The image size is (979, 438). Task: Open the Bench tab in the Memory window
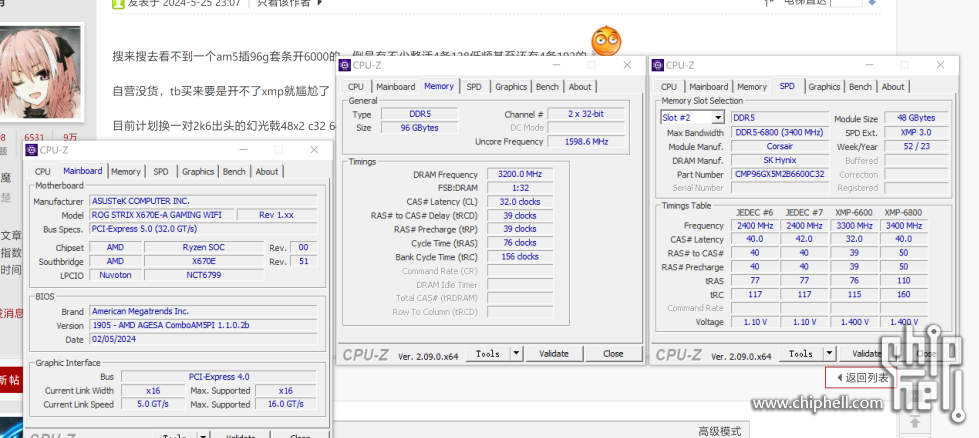pyautogui.click(x=547, y=87)
